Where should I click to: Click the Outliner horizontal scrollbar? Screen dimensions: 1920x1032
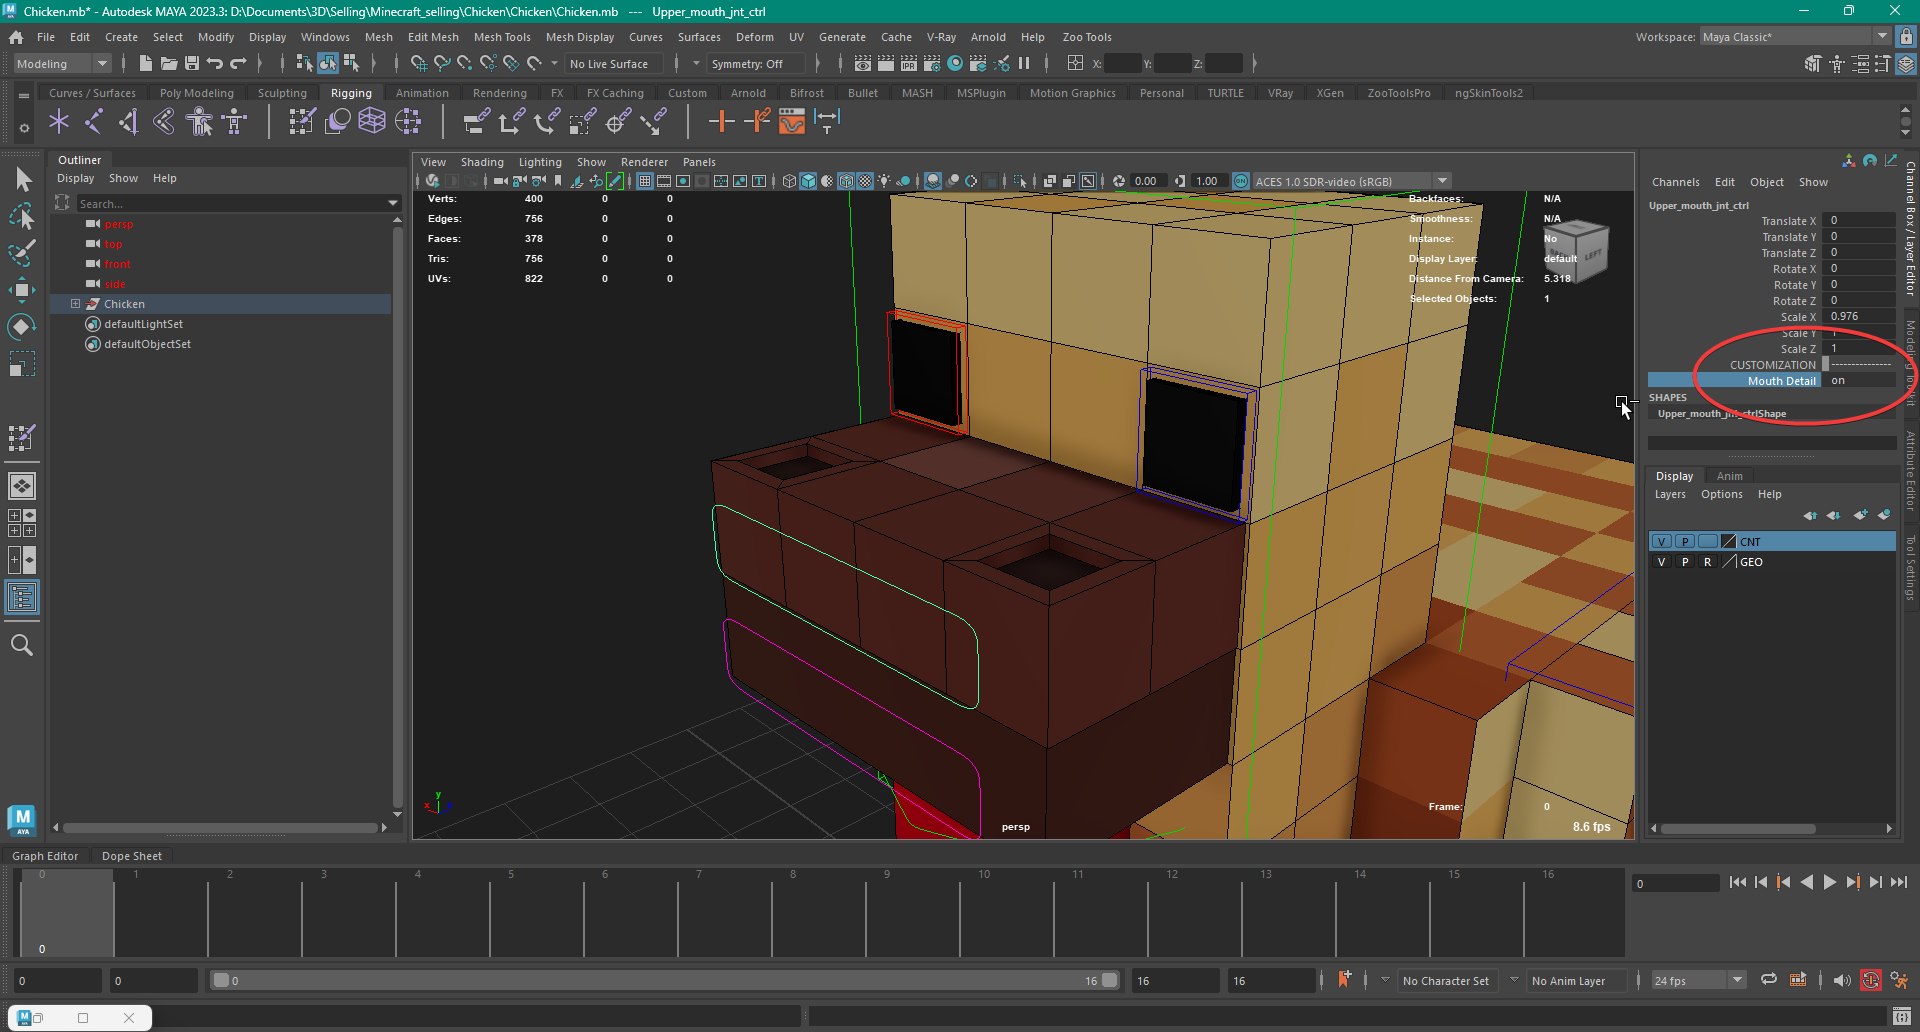pos(220,827)
